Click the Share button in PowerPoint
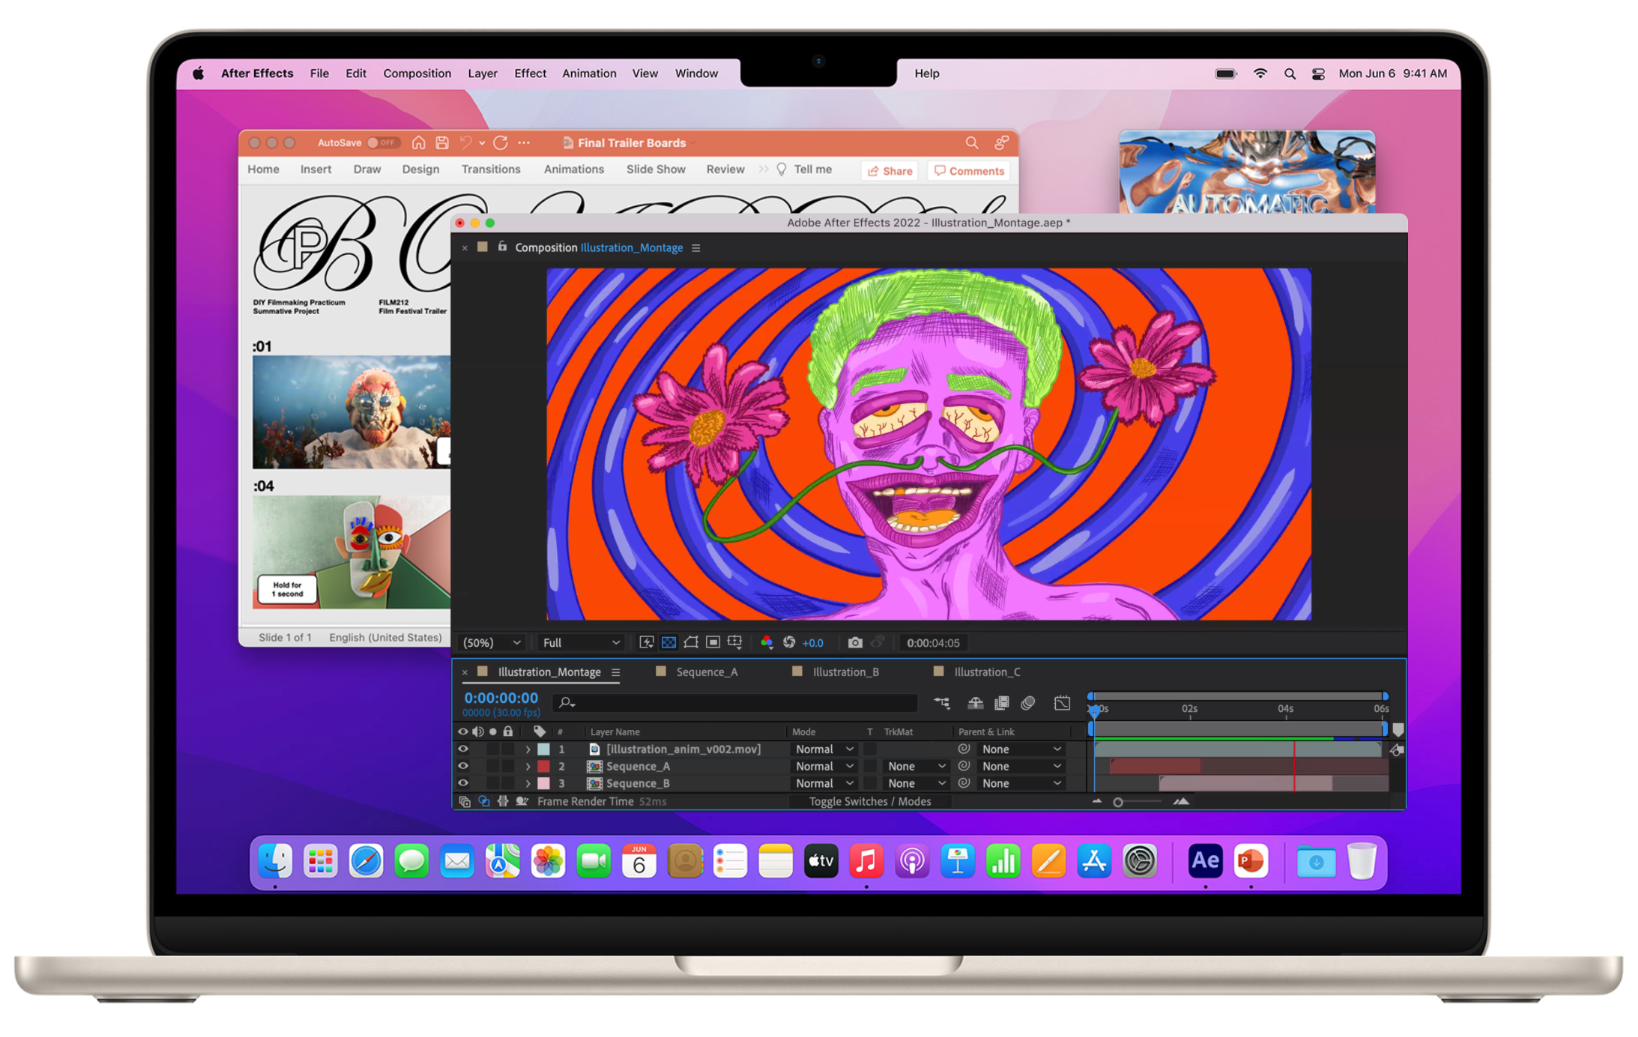This screenshot has height=1037, width=1638. (x=890, y=171)
